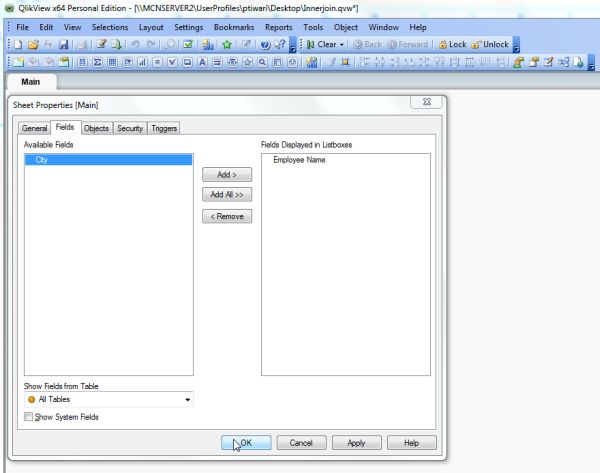Screen dimensions: 600x473
Task: Create a Slider/Calendar object icon
Action: [232, 62]
